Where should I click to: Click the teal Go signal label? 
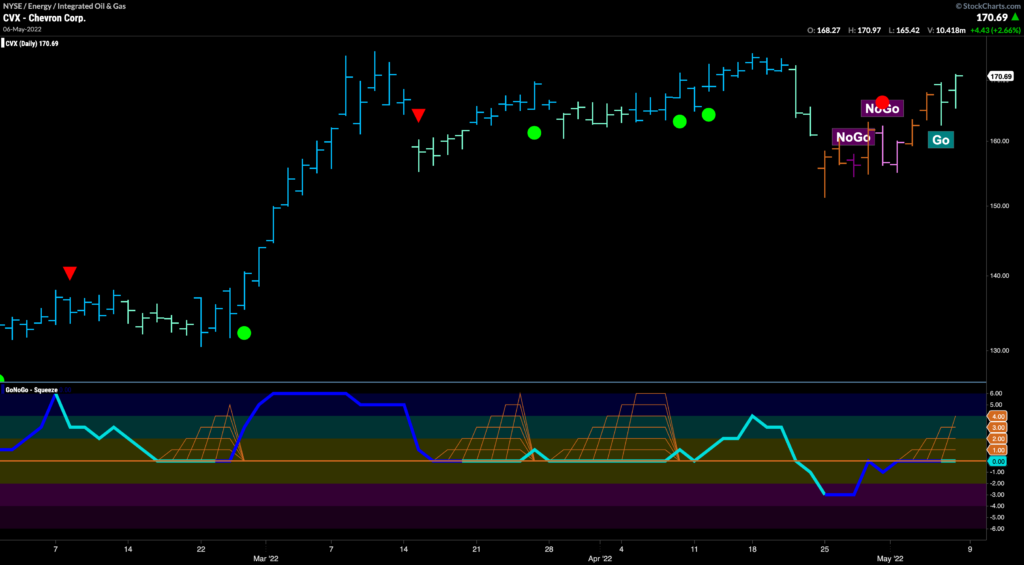click(x=940, y=139)
